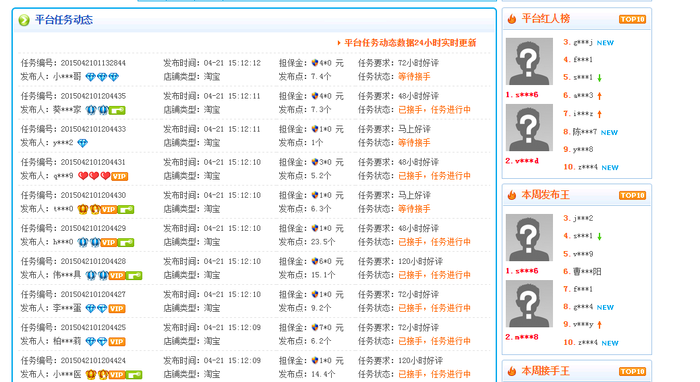This screenshot has height=382, width=700.
Task: Click the red hearts next to publisher q***9
Action: pos(94,176)
